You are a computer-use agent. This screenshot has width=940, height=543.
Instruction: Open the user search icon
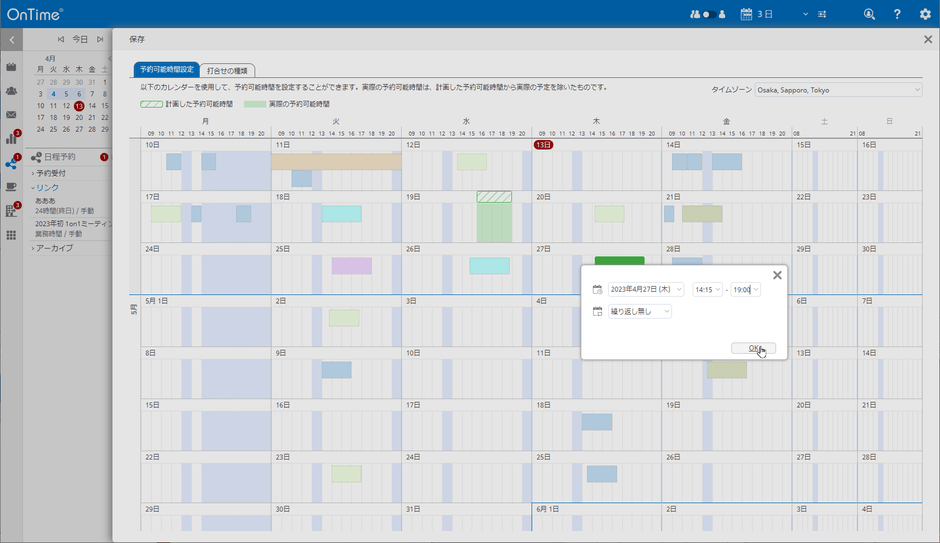(869, 14)
